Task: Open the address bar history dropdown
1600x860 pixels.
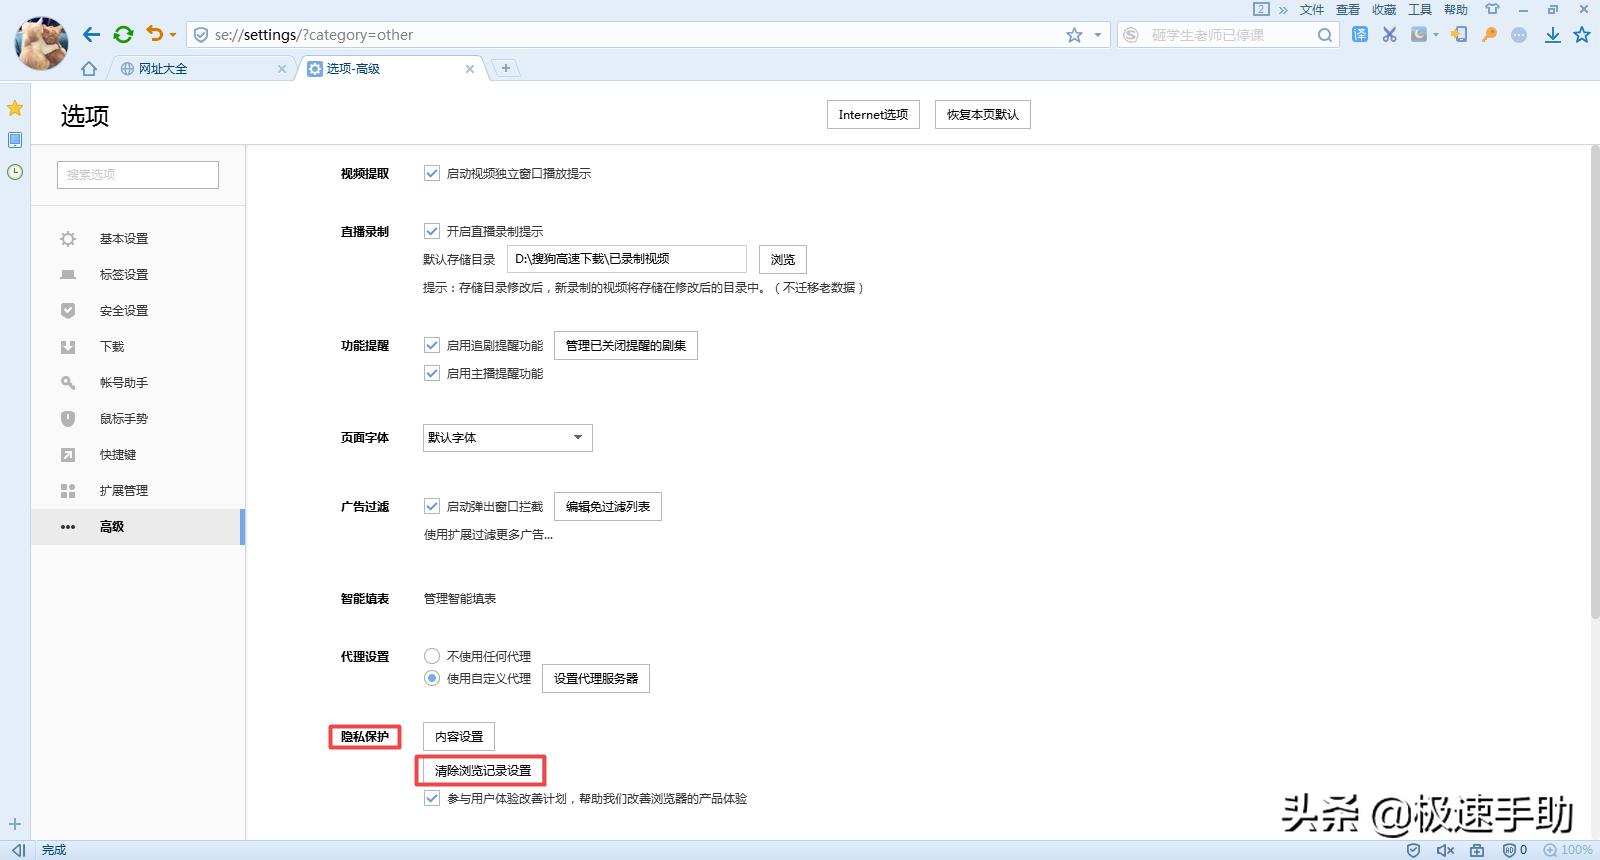Action: pos(1097,35)
